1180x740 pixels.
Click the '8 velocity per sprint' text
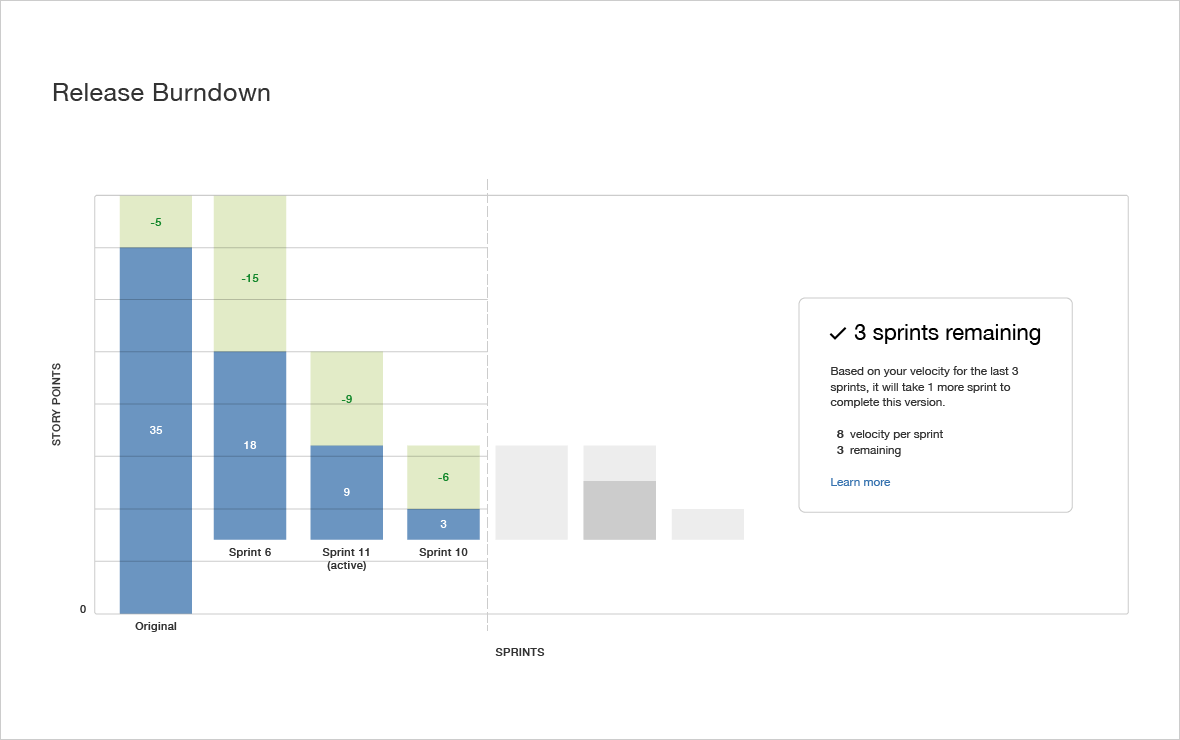[x=890, y=434]
